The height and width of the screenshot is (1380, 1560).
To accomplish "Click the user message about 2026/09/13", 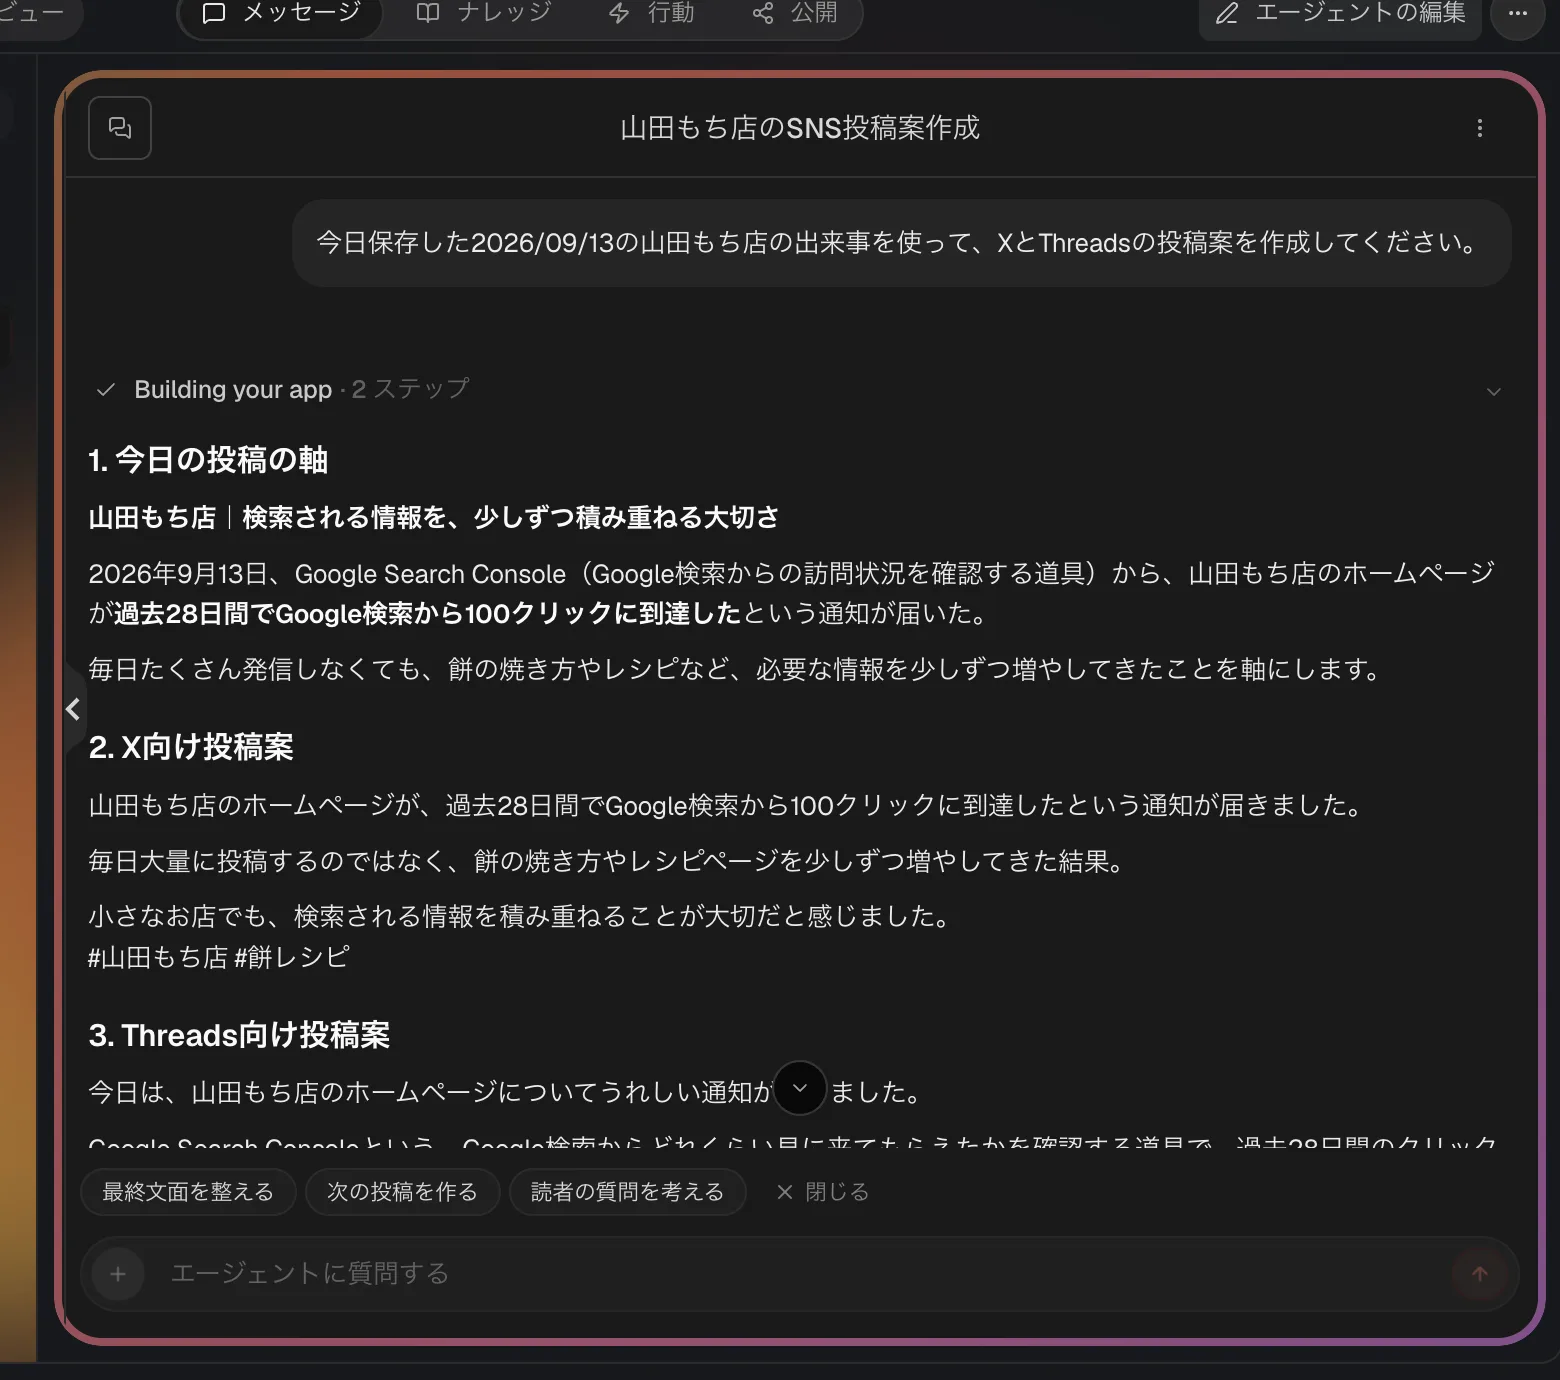I will [x=901, y=243].
